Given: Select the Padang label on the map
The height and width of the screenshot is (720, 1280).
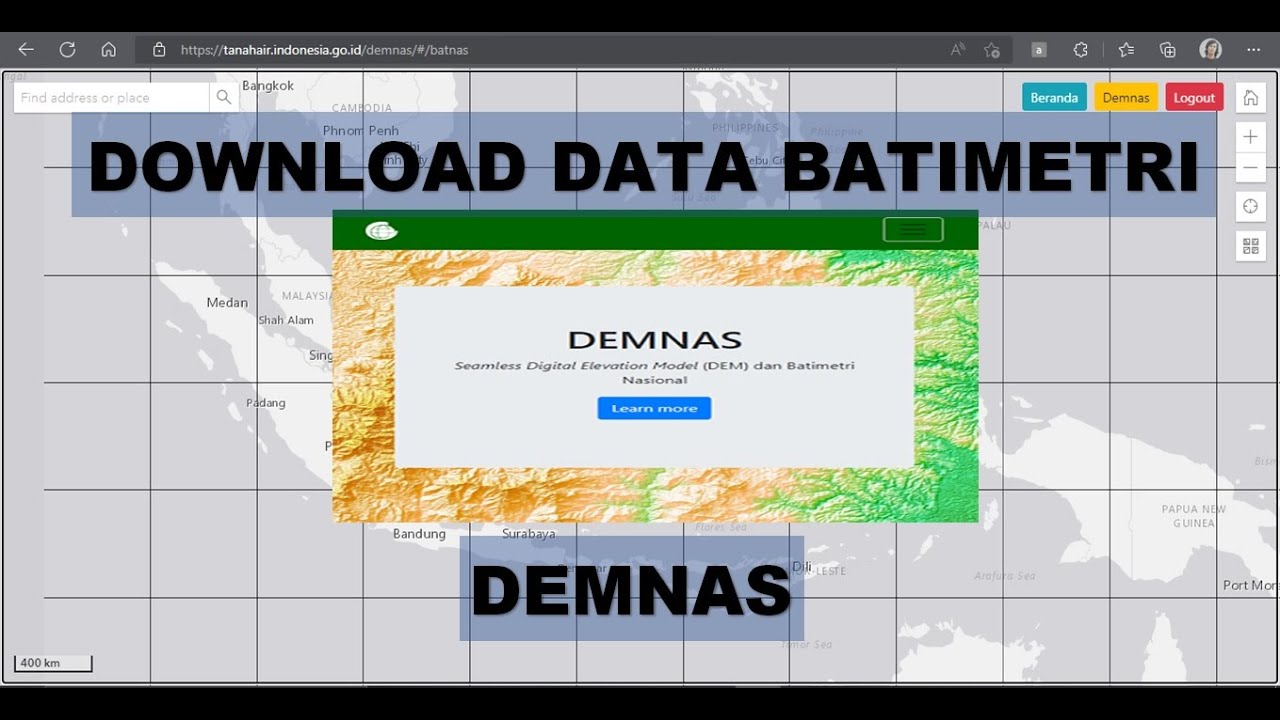Looking at the screenshot, I should (x=266, y=403).
